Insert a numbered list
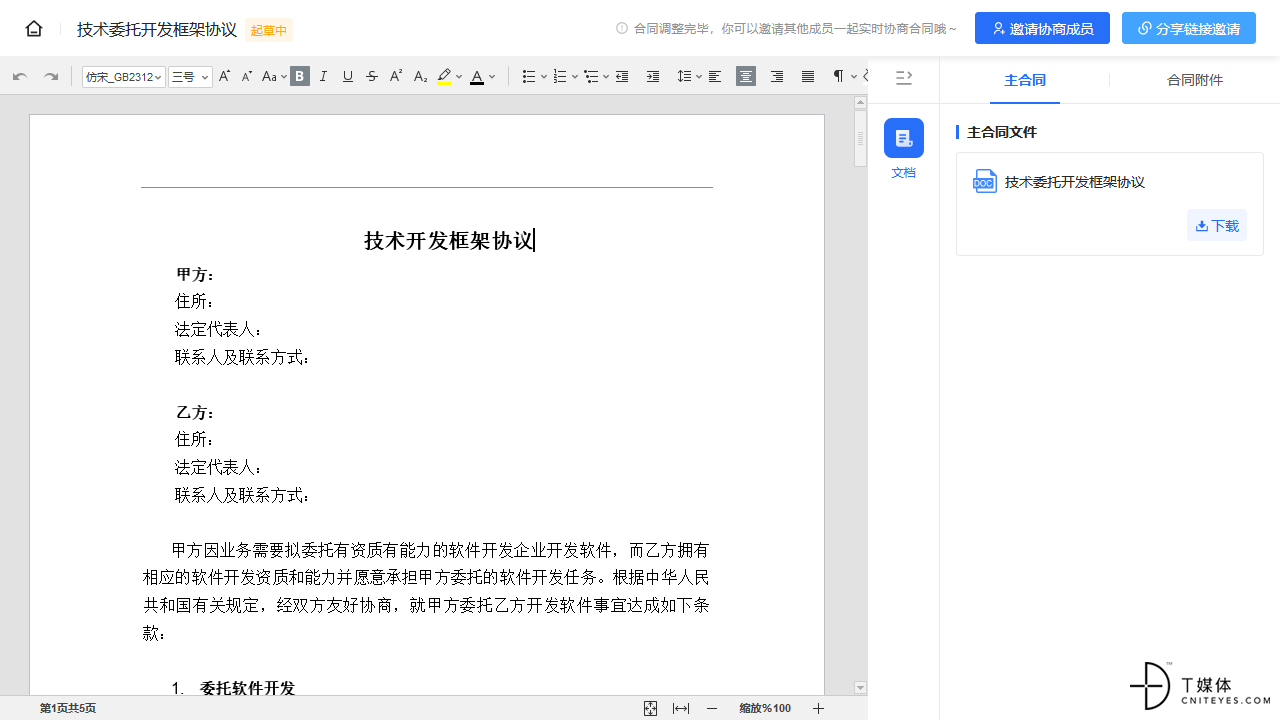 pos(560,76)
